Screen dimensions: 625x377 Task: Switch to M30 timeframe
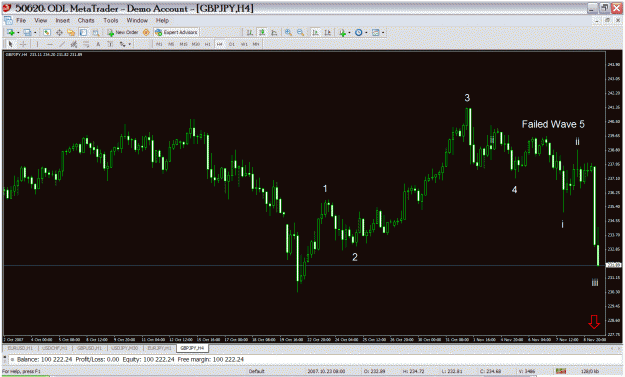pyautogui.click(x=195, y=44)
